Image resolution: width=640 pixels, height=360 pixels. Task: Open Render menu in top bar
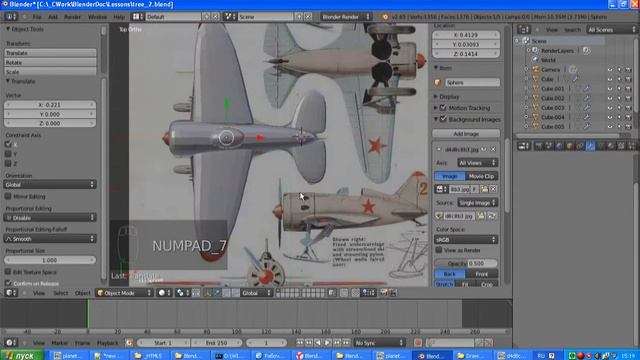pos(72,17)
